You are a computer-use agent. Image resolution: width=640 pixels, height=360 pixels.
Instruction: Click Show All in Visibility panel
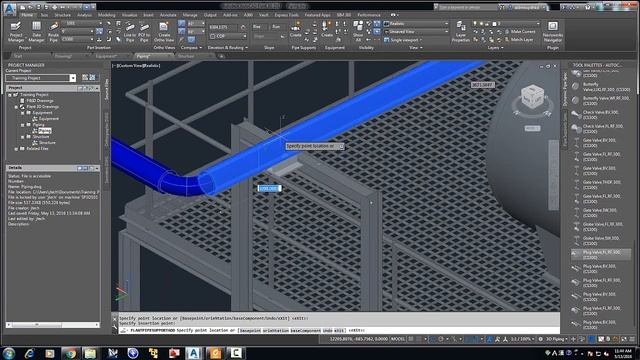tap(358, 32)
